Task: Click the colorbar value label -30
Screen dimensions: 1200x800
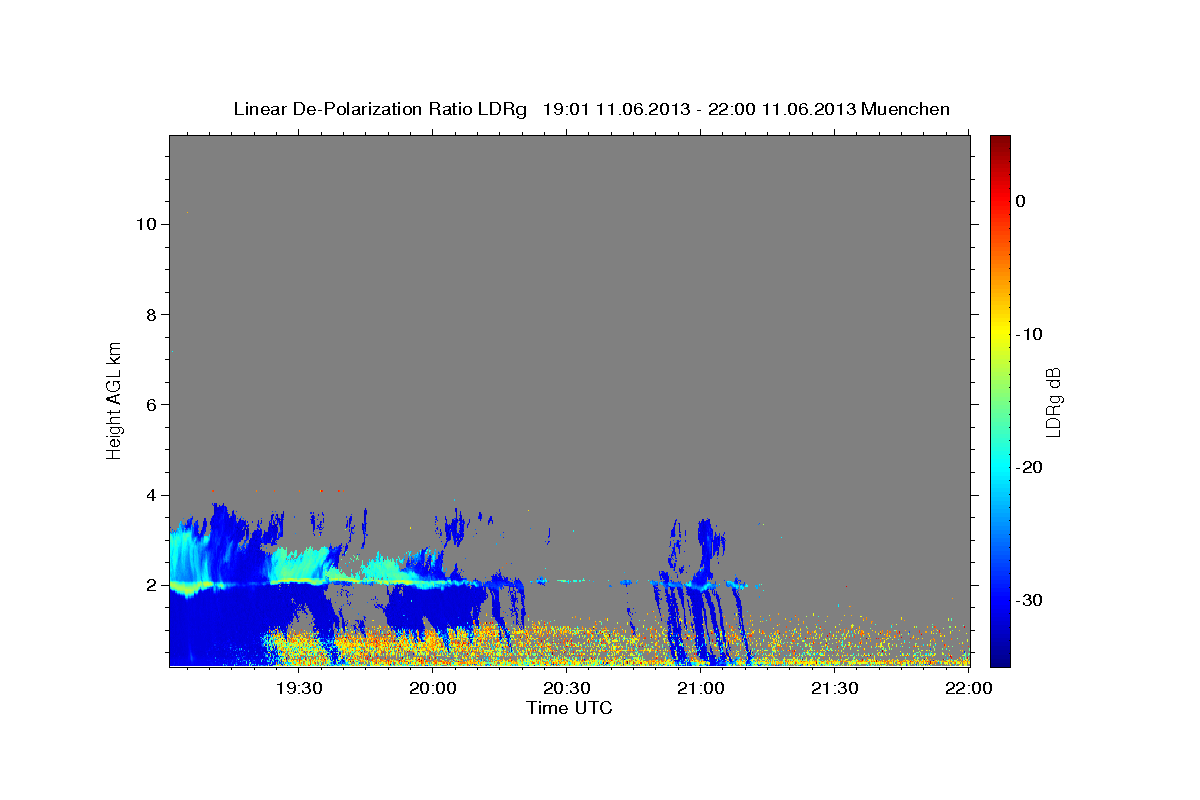Action: [x=1029, y=600]
